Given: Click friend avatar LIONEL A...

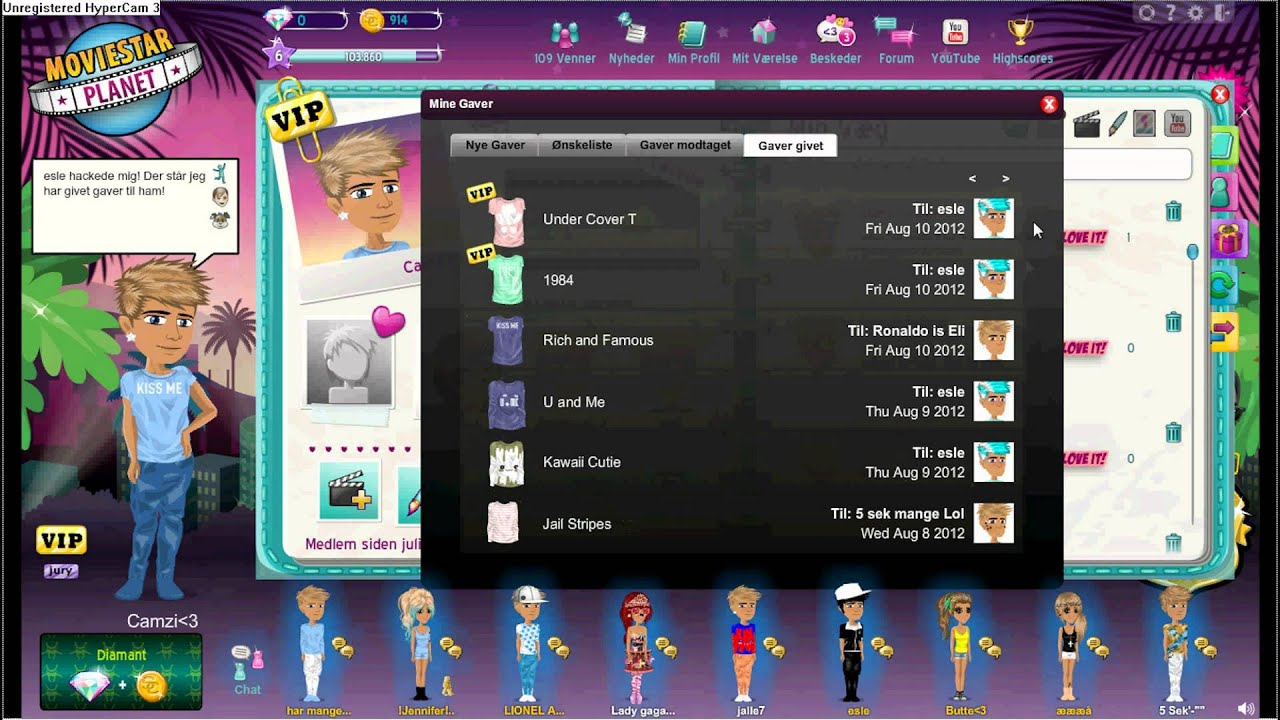Looking at the screenshot, I should [529, 643].
